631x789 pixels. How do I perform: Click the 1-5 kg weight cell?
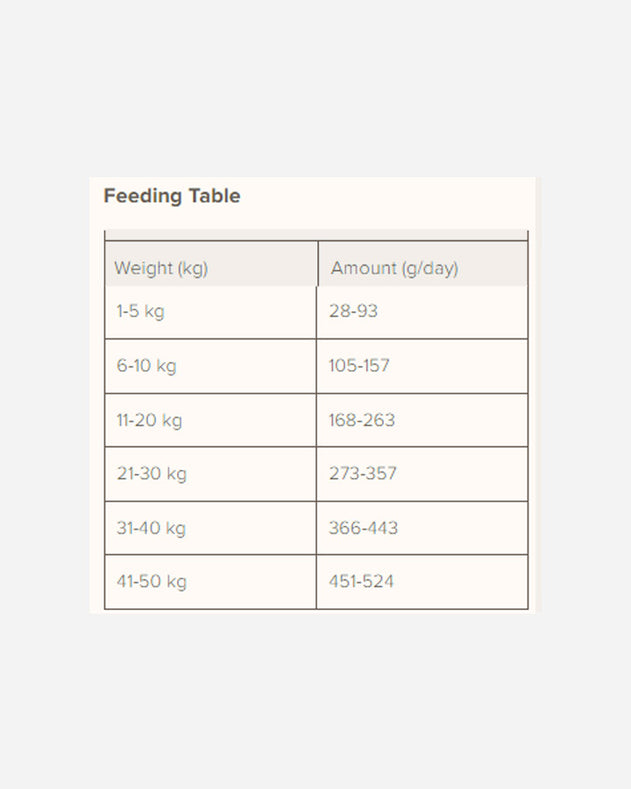(x=140, y=311)
